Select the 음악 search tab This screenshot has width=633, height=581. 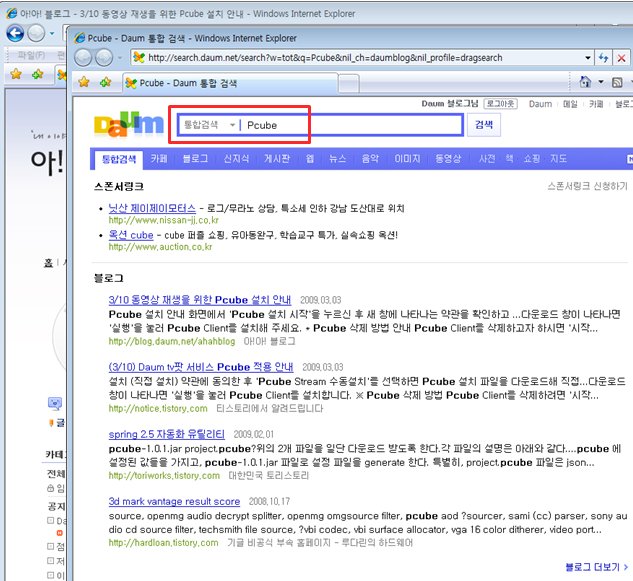coord(370,159)
